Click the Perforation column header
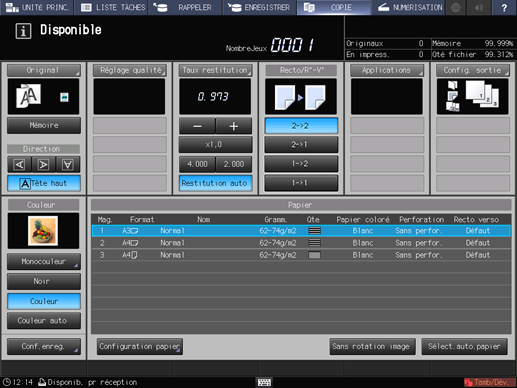 pos(421,219)
